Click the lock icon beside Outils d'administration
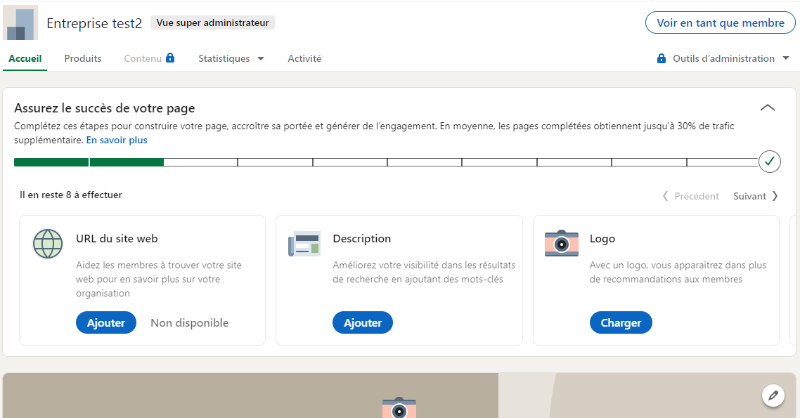 [661, 58]
